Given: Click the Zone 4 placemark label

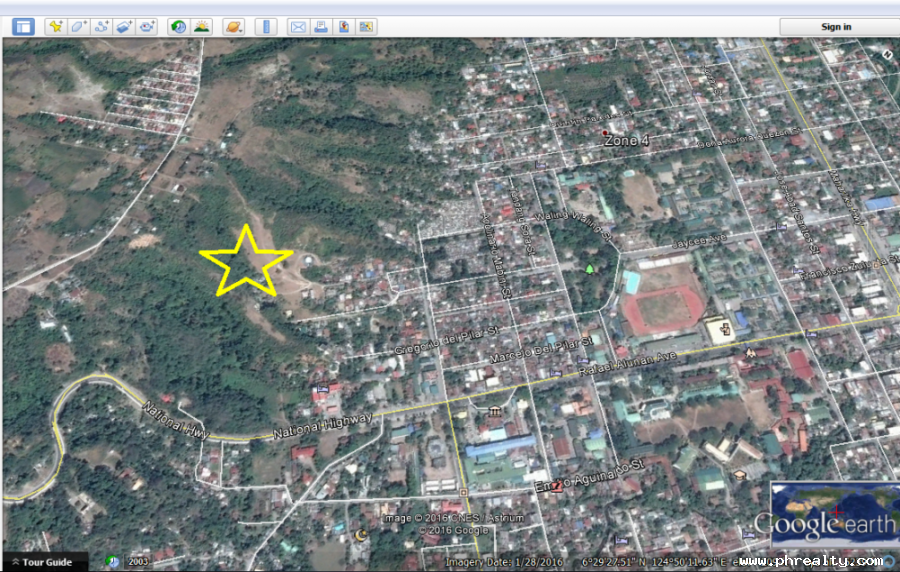Looking at the screenshot, I should (627, 141).
